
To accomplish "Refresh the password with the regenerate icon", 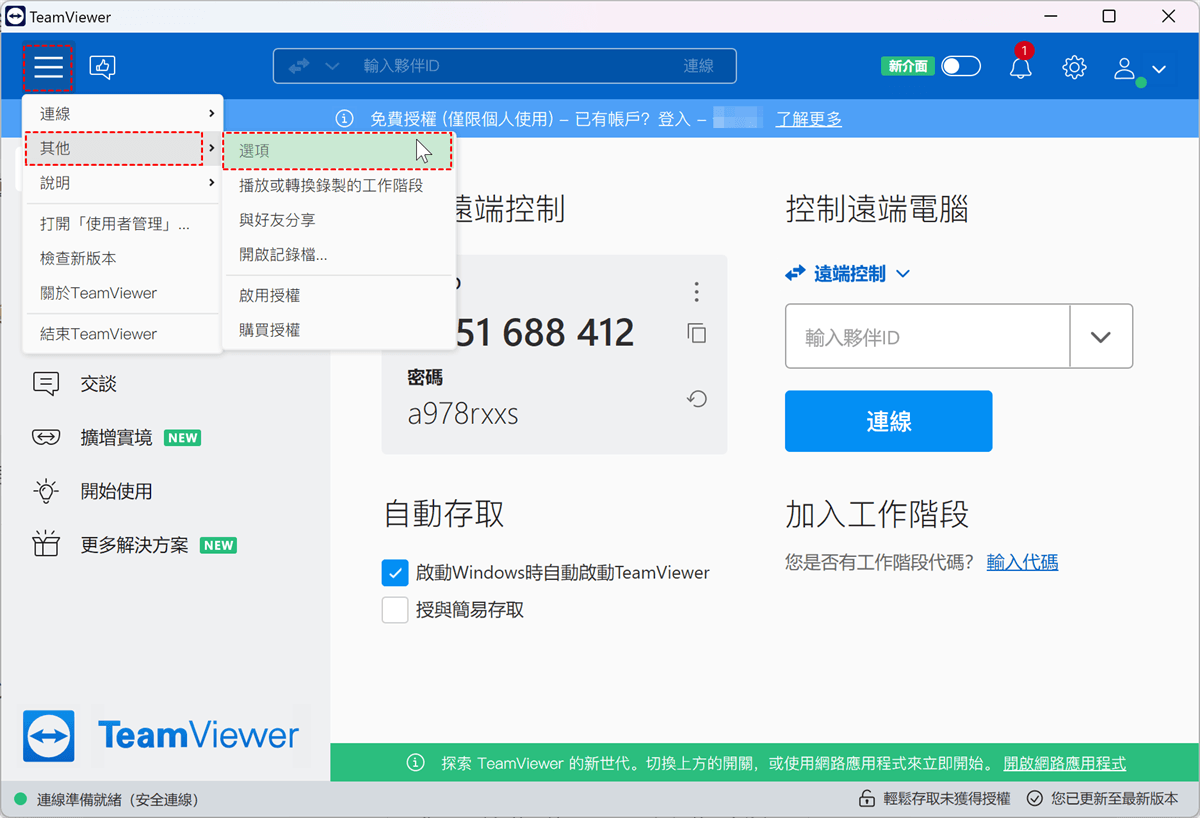I will (x=697, y=399).
